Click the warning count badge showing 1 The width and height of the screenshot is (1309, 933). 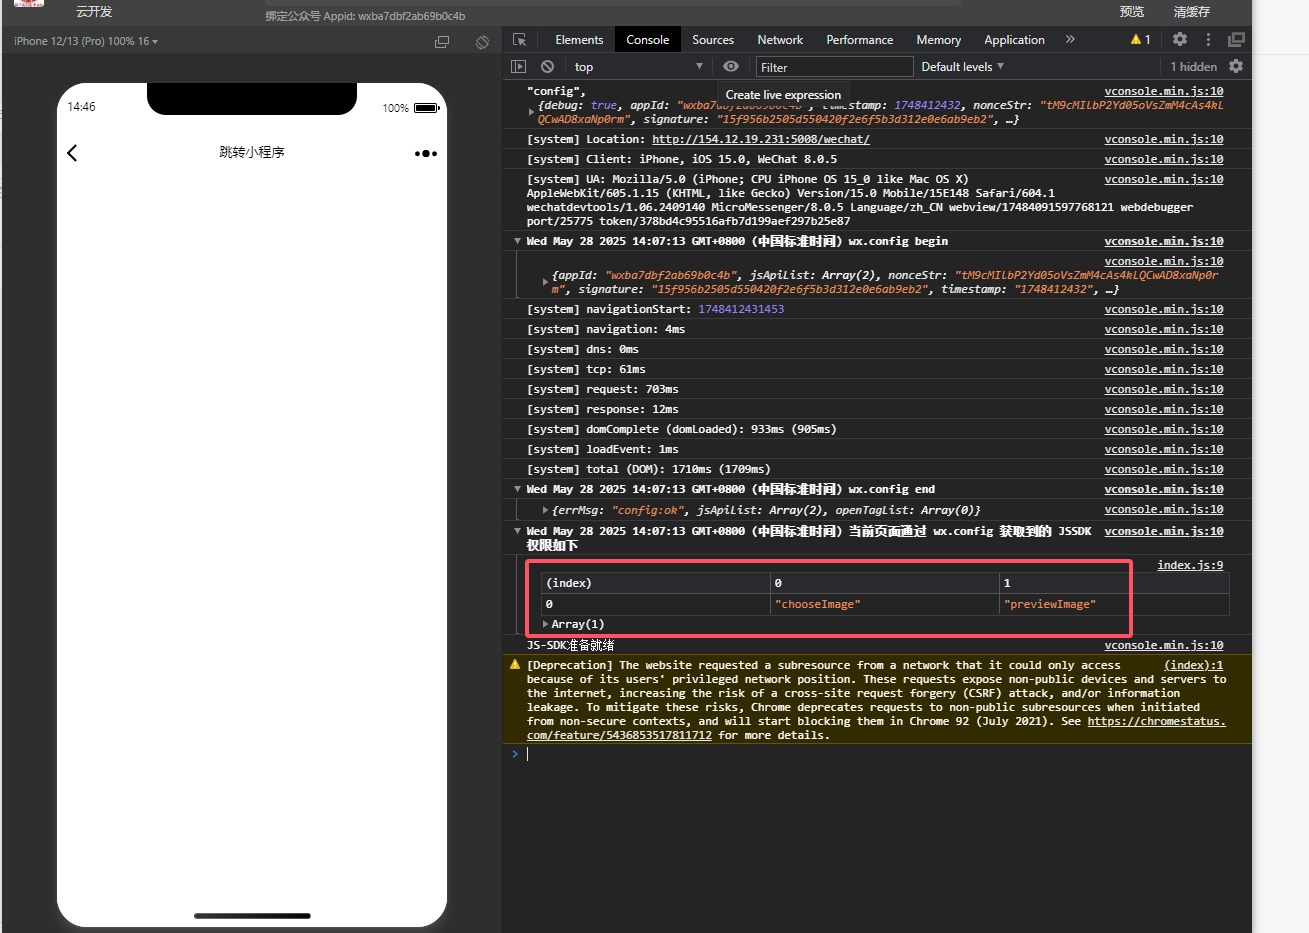[x=1141, y=39]
